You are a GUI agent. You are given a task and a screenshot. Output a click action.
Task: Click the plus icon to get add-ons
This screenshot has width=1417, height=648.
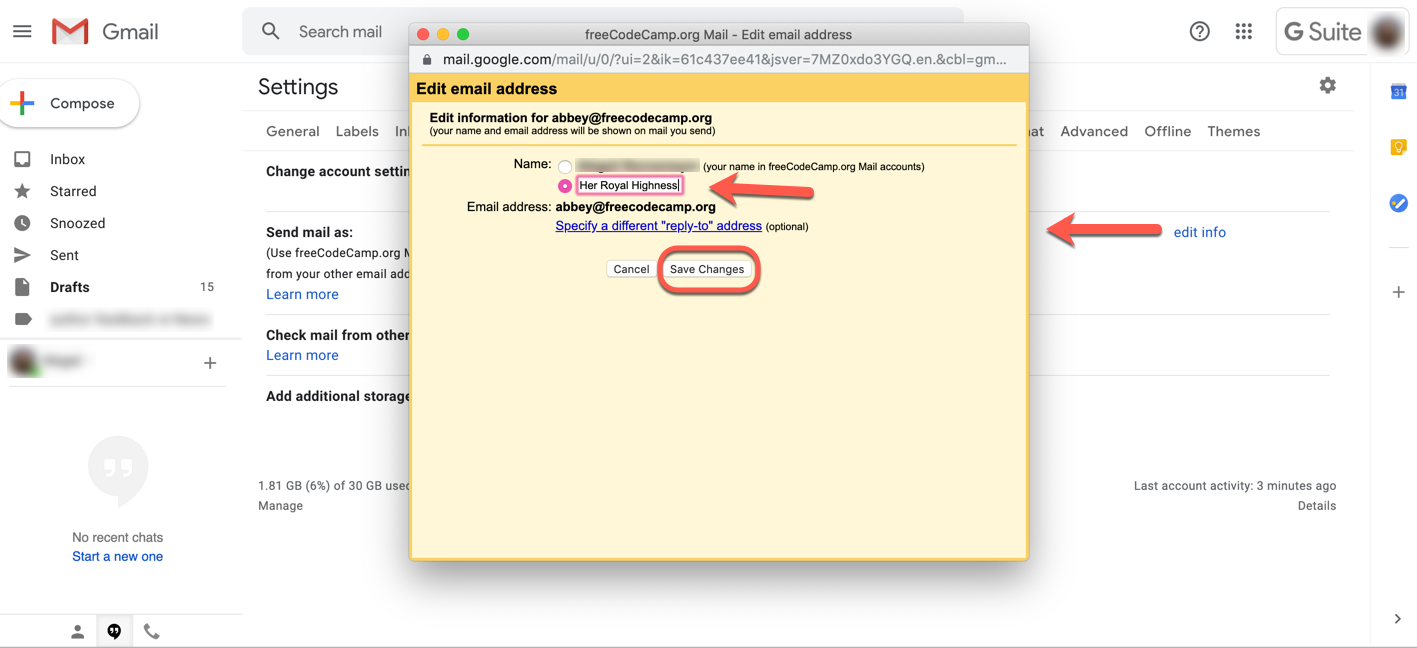1399,292
